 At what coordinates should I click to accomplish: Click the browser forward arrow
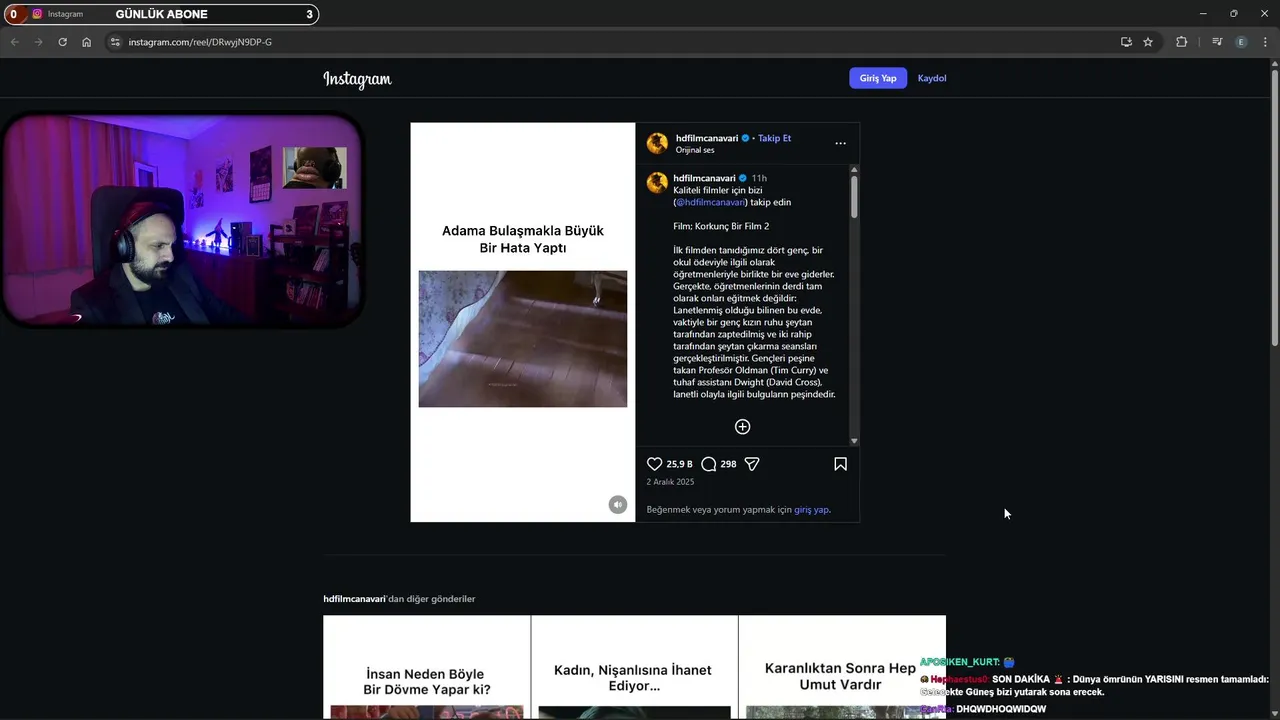tap(38, 42)
